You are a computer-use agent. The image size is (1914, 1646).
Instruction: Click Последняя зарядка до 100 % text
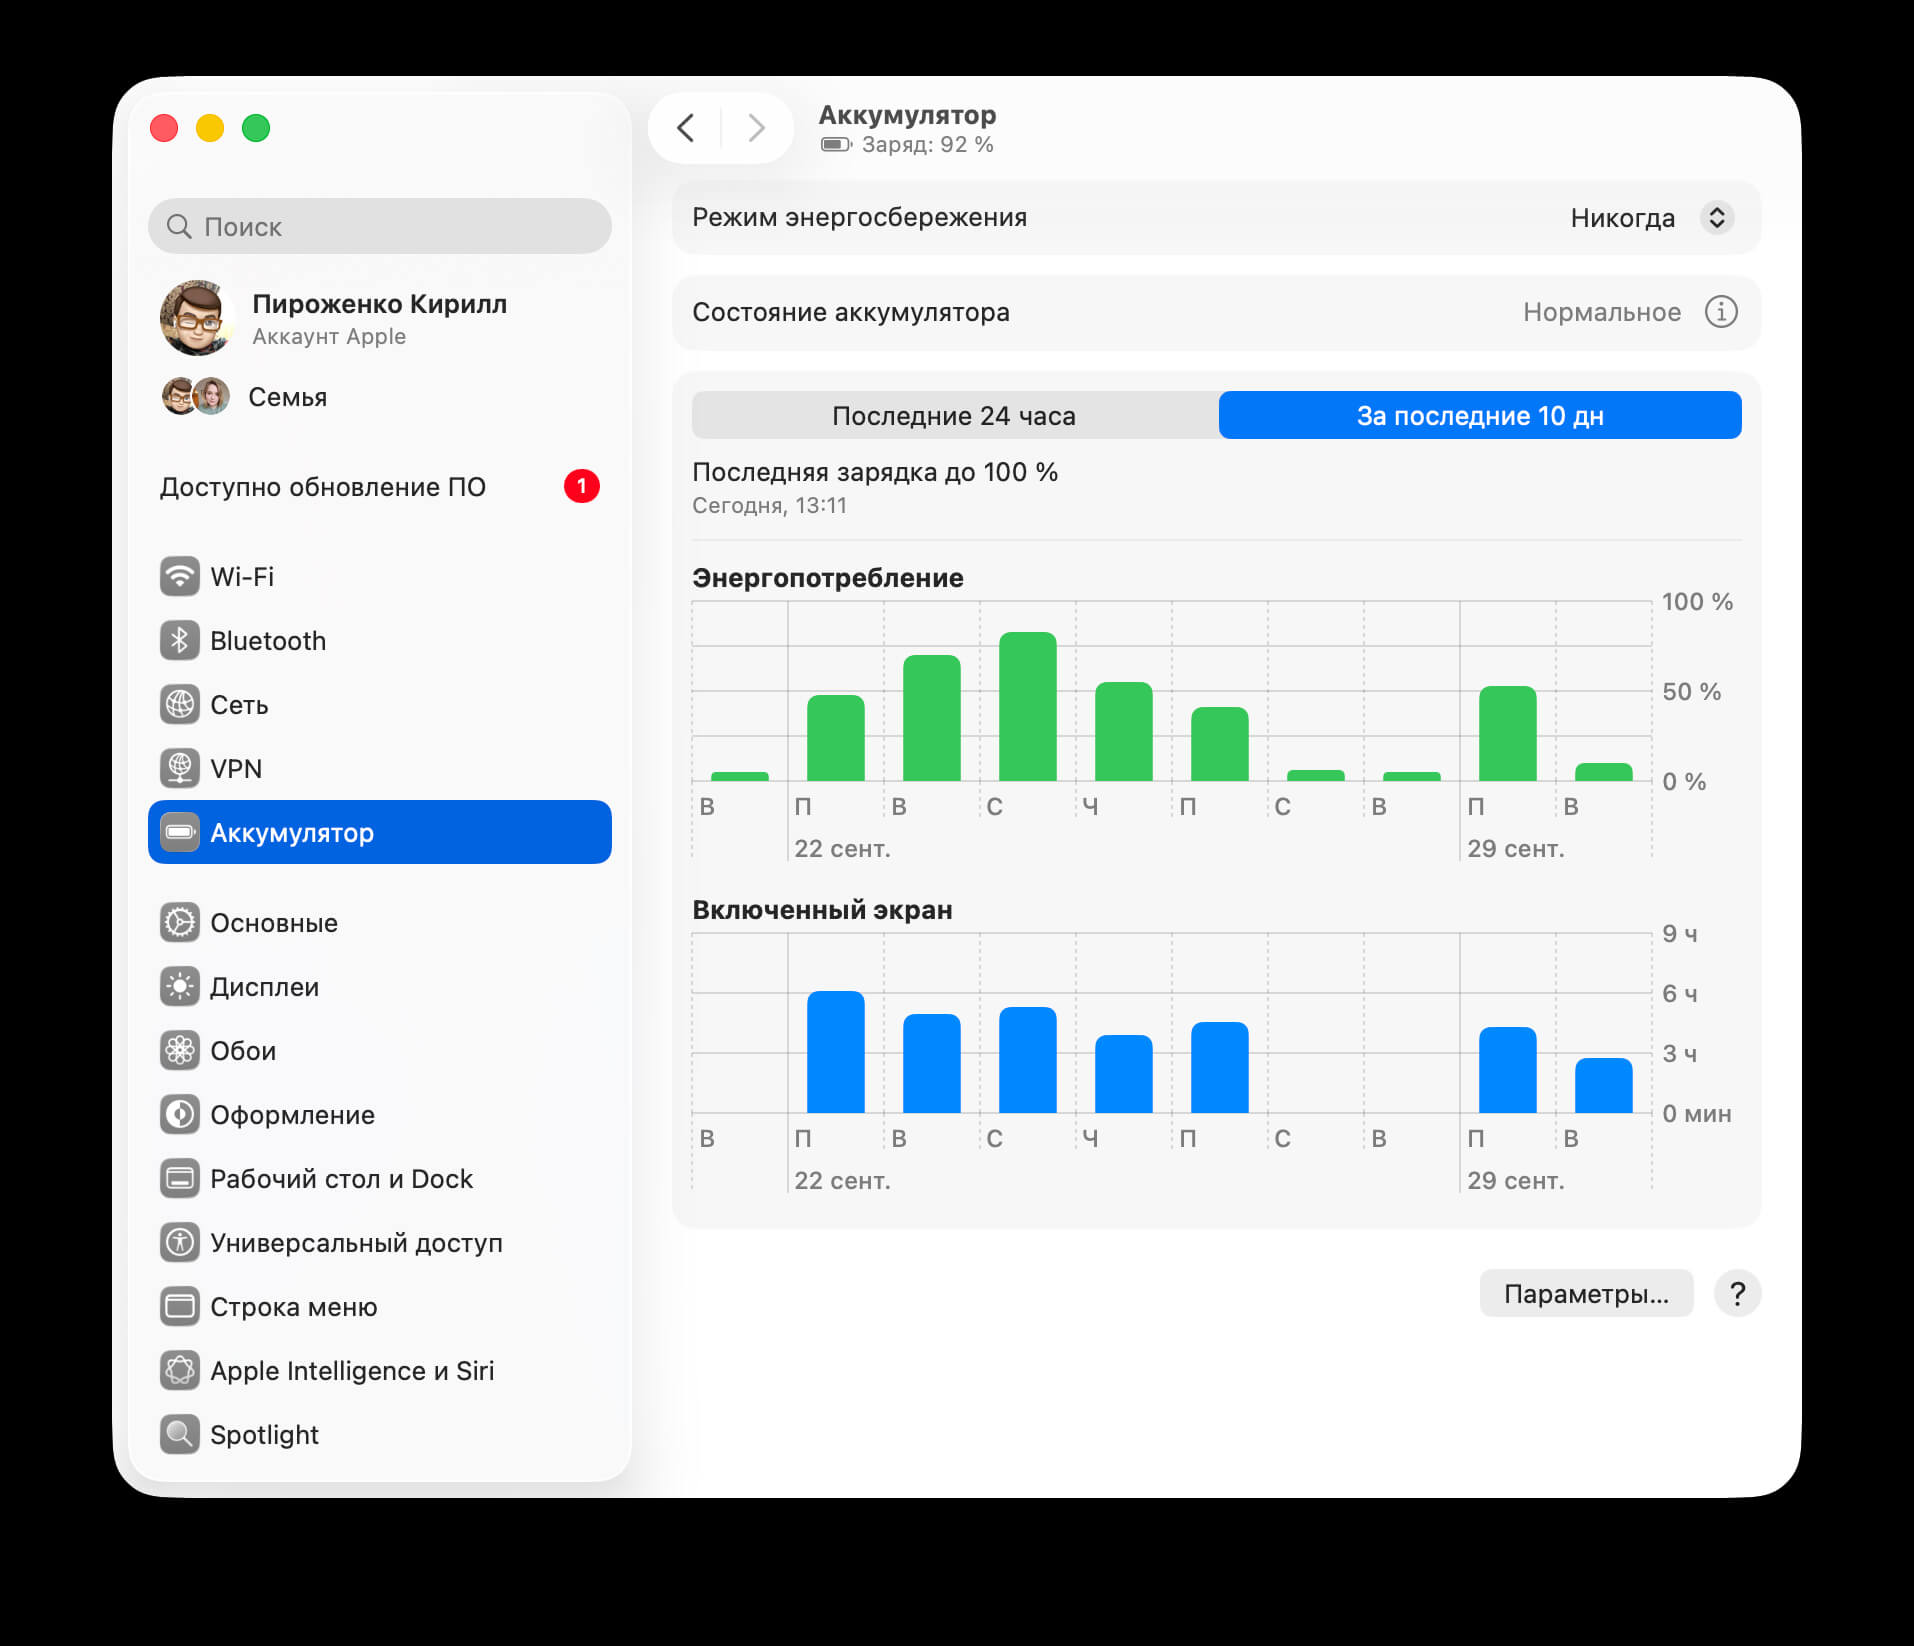coord(875,472)
